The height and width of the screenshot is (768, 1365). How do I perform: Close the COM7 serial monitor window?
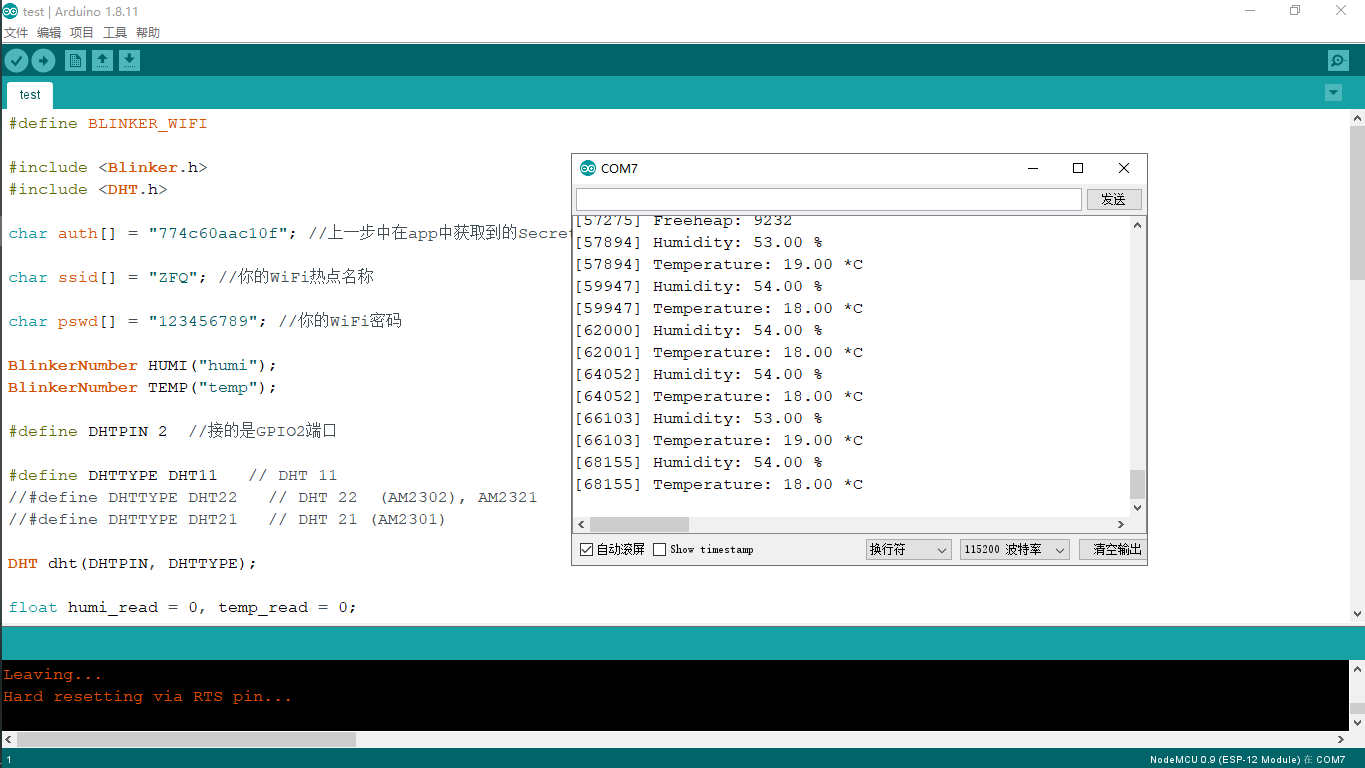1124,168
